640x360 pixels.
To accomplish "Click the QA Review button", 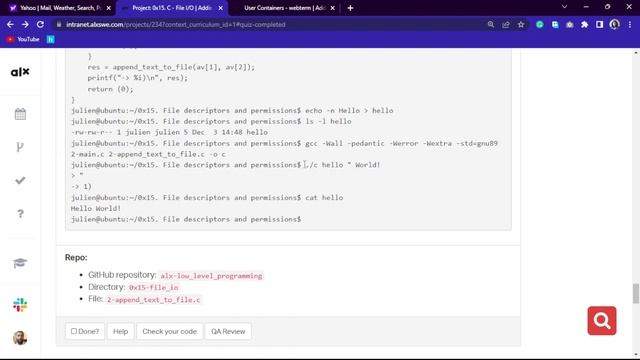I will pyautogui.click(x=228, y=331).
